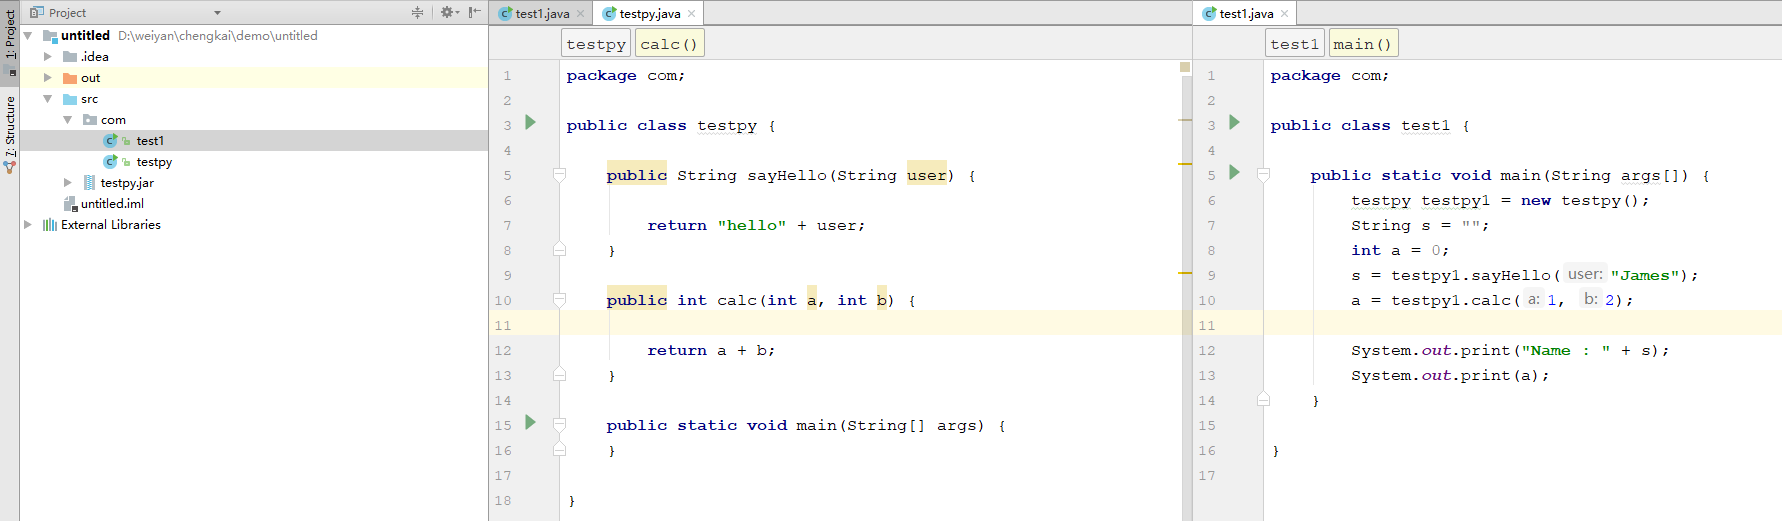The height and width of the screenshot is (521, 1782).
Task: Click 'return a + b;' in testpy editor
Action: (x=711, y=350)
